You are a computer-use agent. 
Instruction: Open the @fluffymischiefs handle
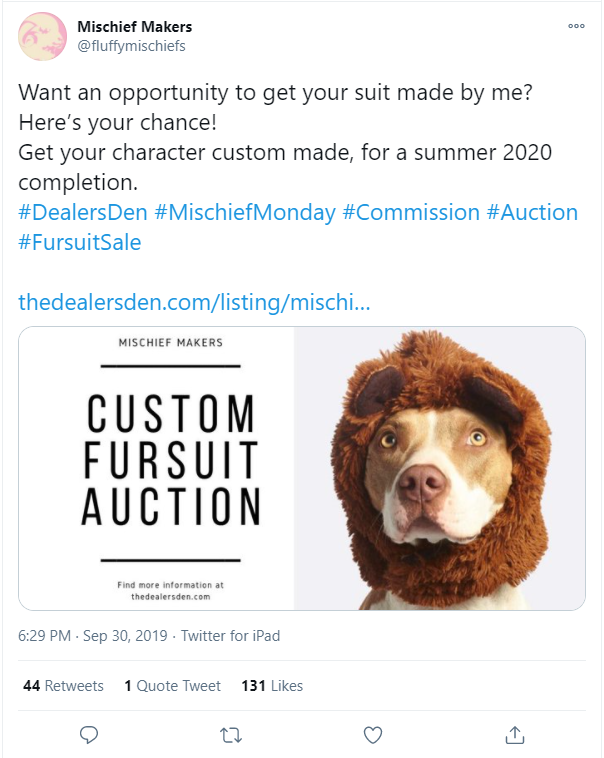click(x=131, y=46)
